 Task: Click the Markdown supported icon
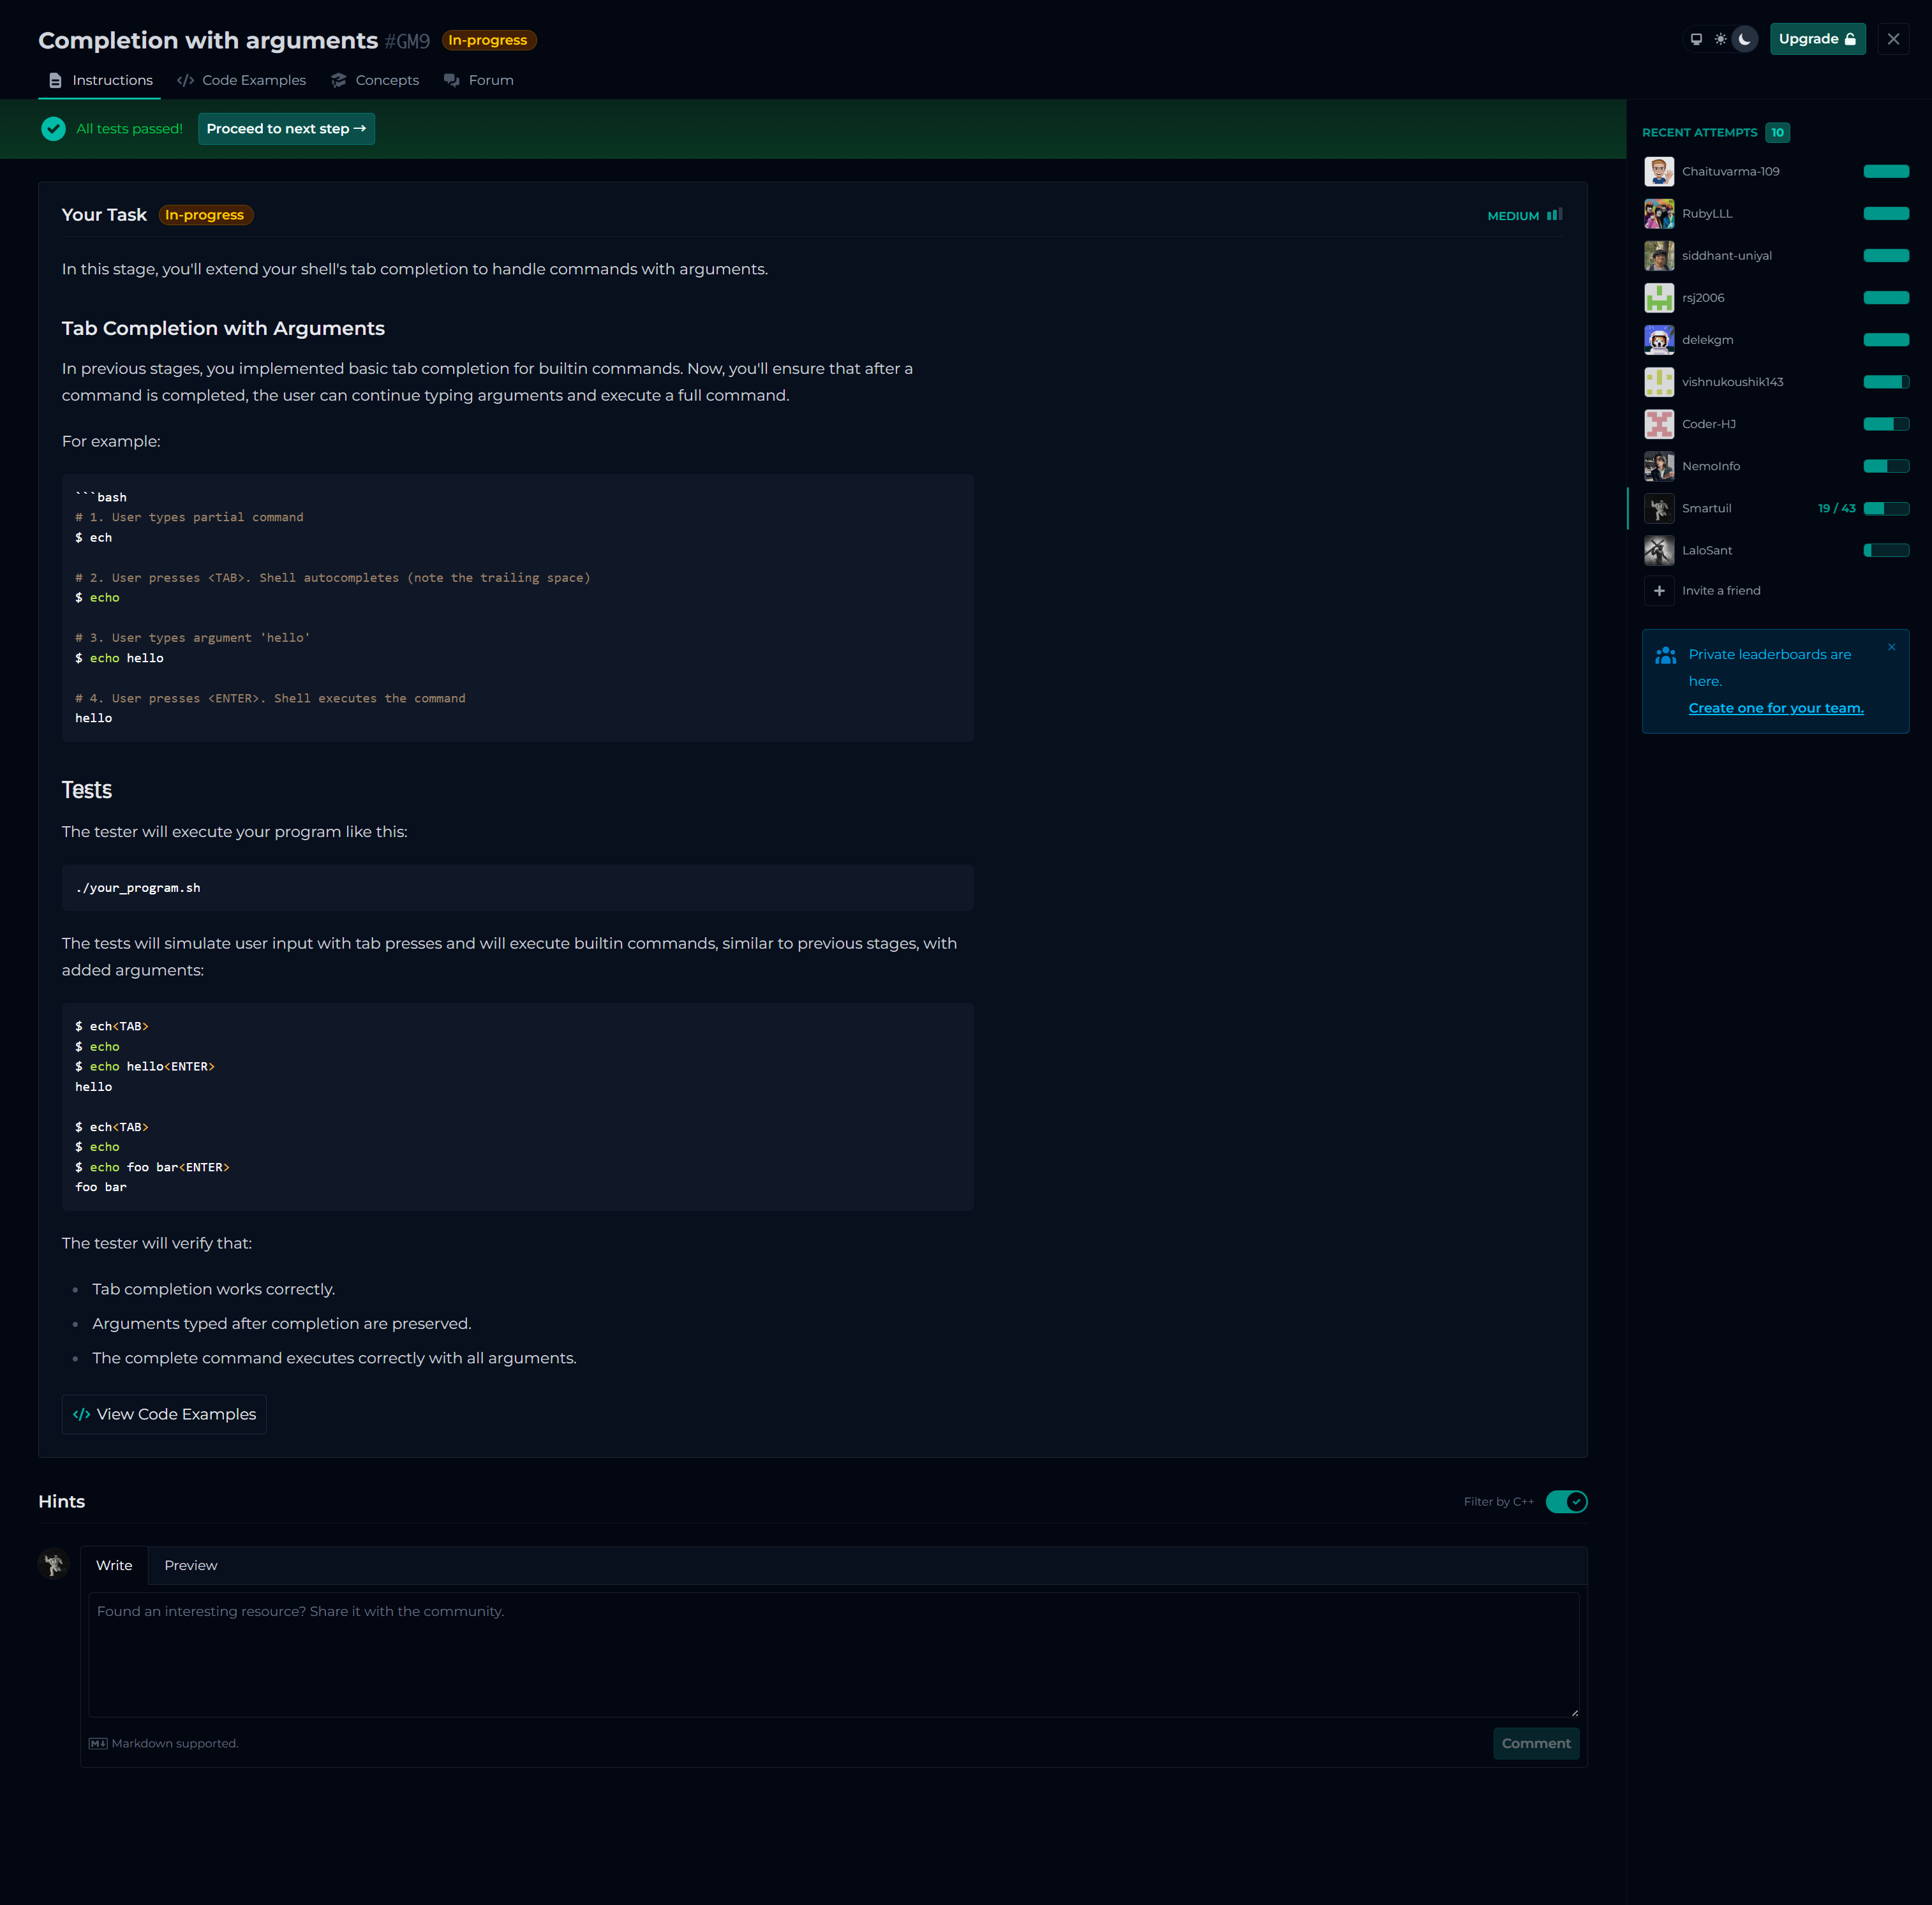(98, 1743)
